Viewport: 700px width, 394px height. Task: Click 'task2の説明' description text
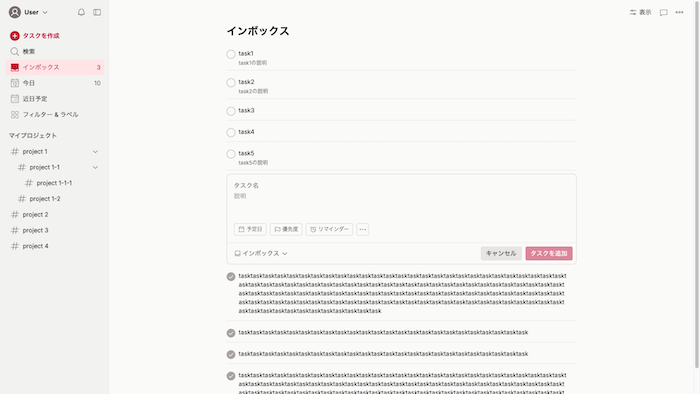pyautogui.click(x=253, y=91)
